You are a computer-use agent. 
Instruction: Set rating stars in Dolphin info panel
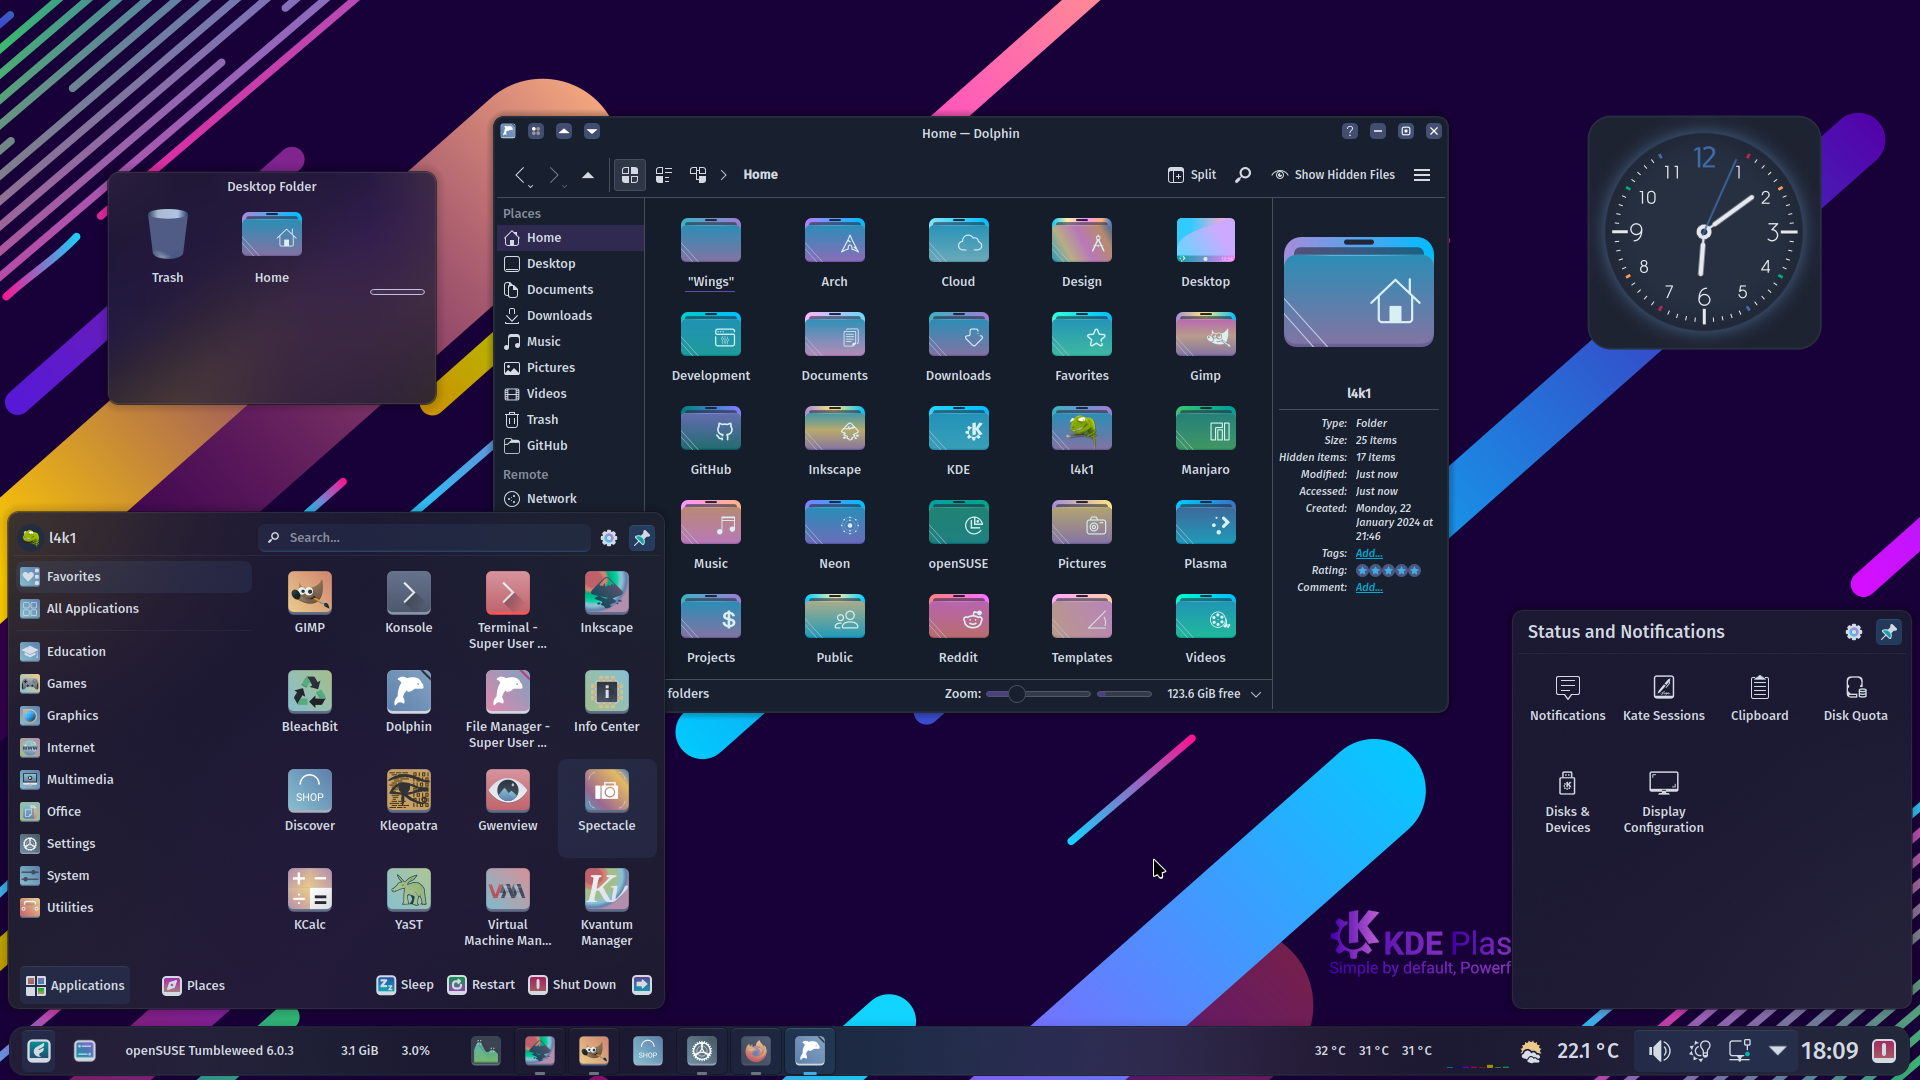coord(1388,571)
